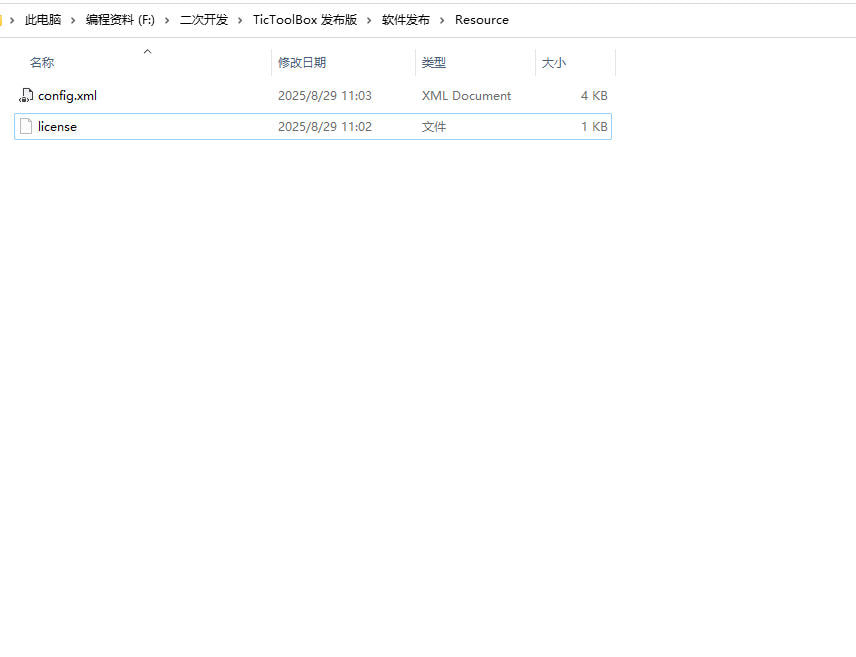Select the config.xml file name
The height and width of the screenshot is (657, 856).
[x=67, y=96]
